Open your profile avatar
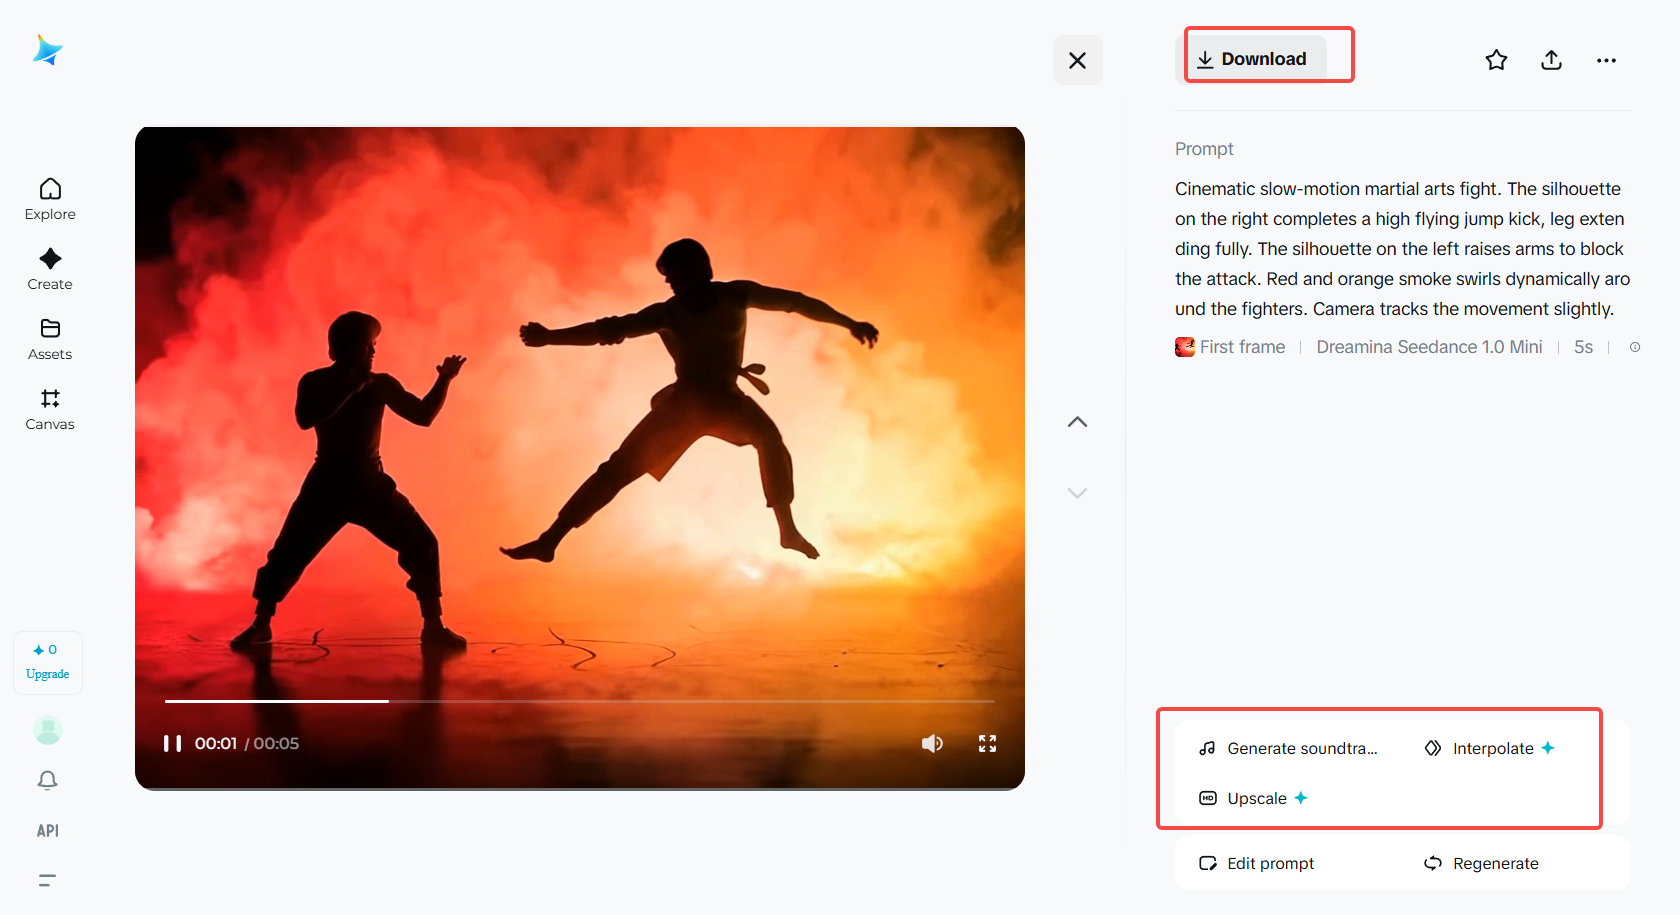 click(x=47, y=731)
